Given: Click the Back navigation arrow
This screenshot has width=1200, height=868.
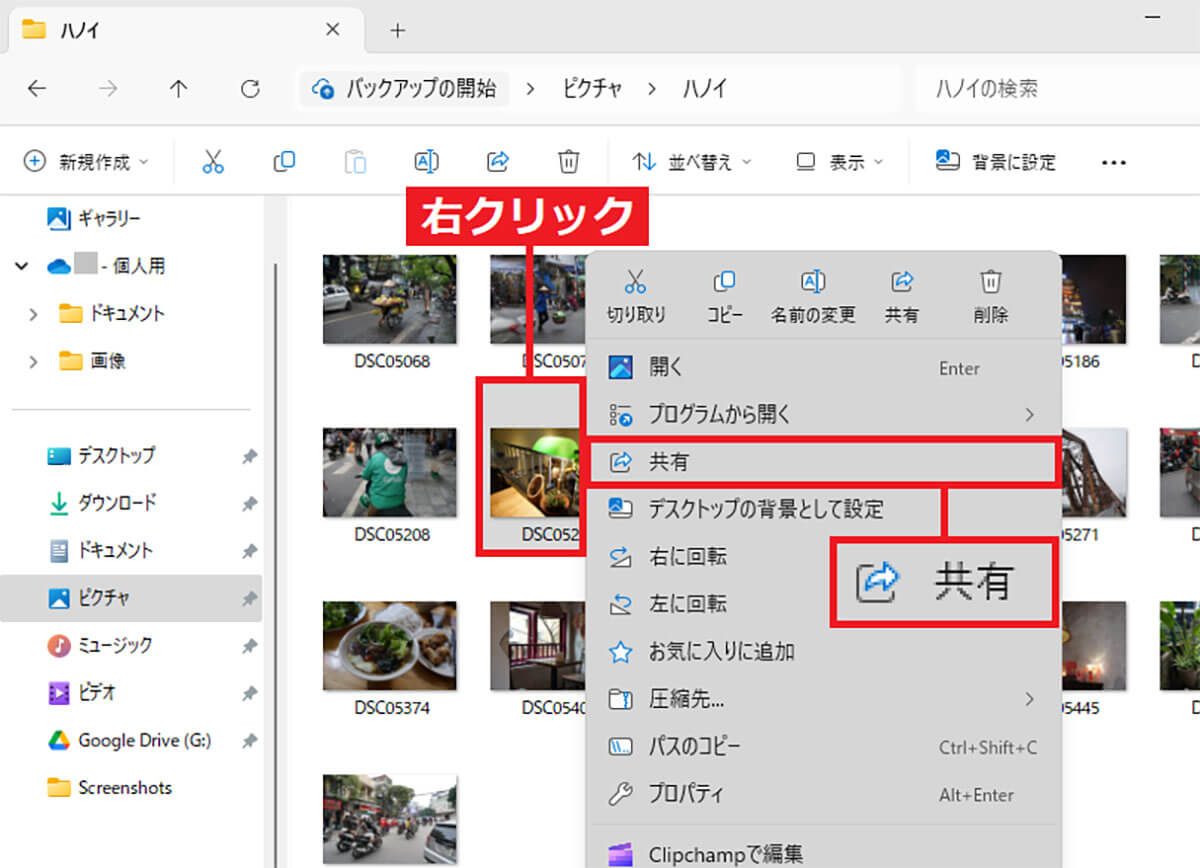Looking at the screenshot, I should [x=37, y=89].
